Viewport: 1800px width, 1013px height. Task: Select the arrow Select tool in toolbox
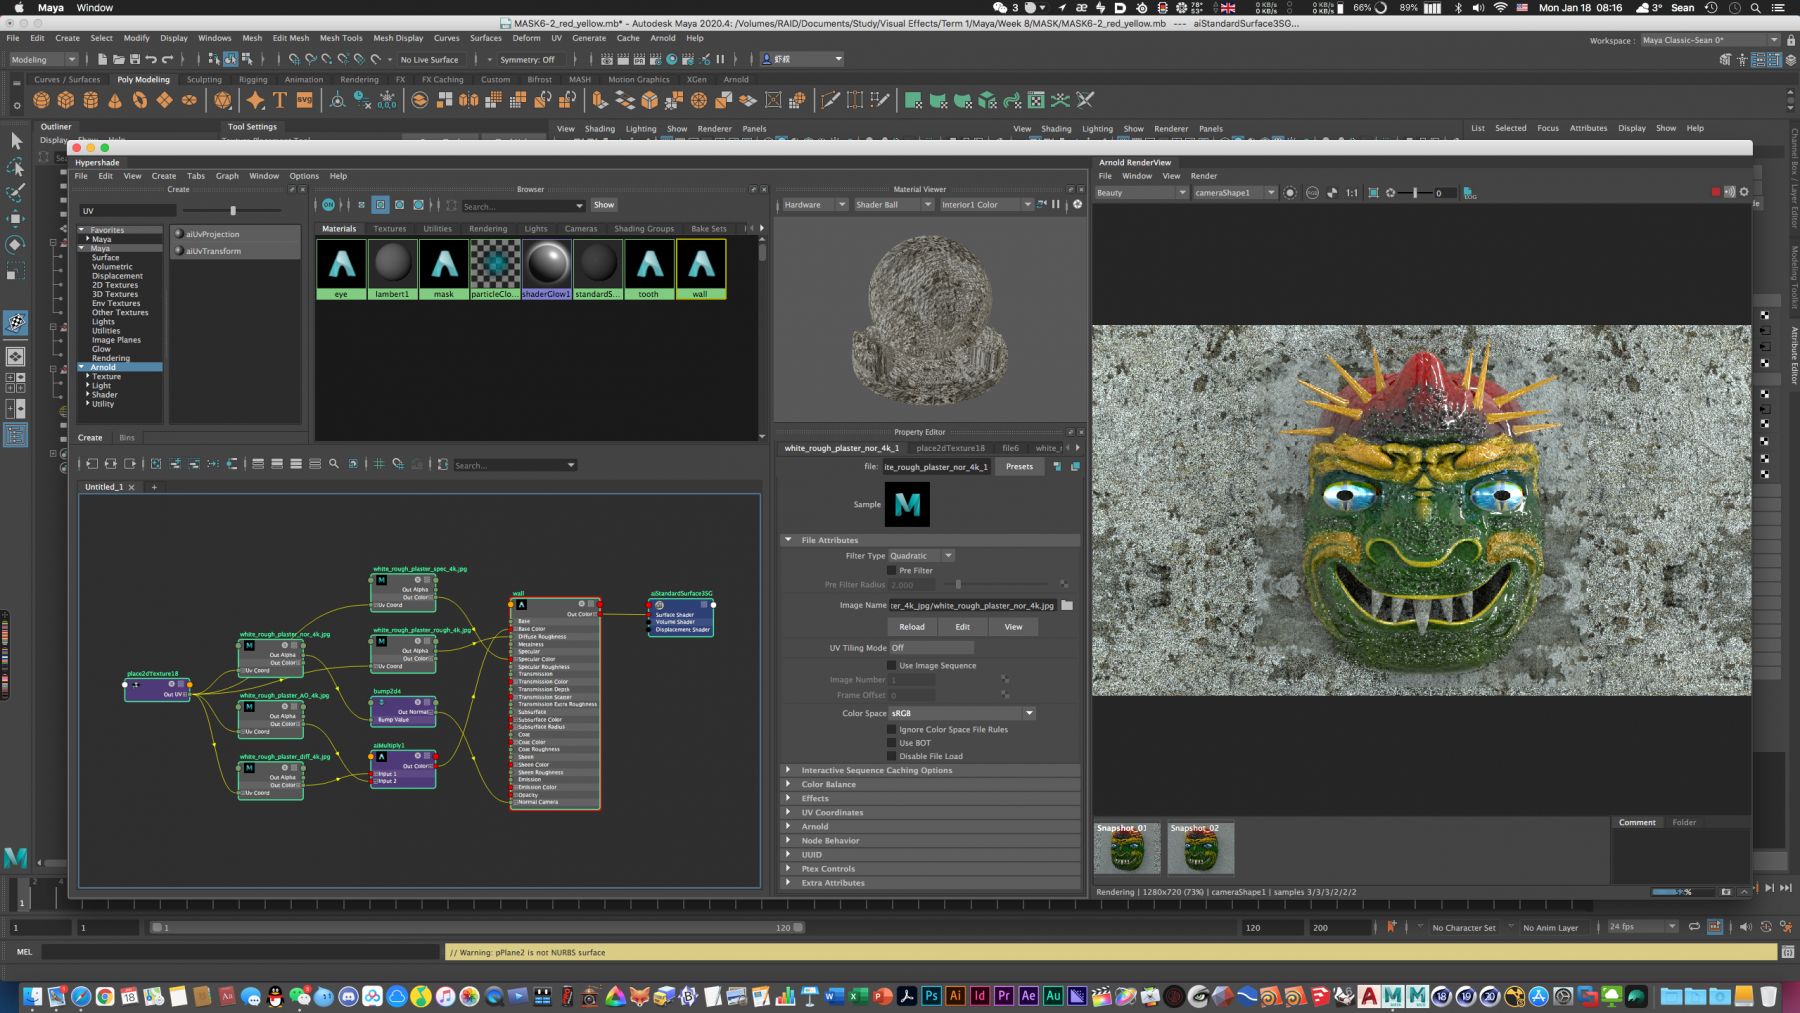(16, 140)
